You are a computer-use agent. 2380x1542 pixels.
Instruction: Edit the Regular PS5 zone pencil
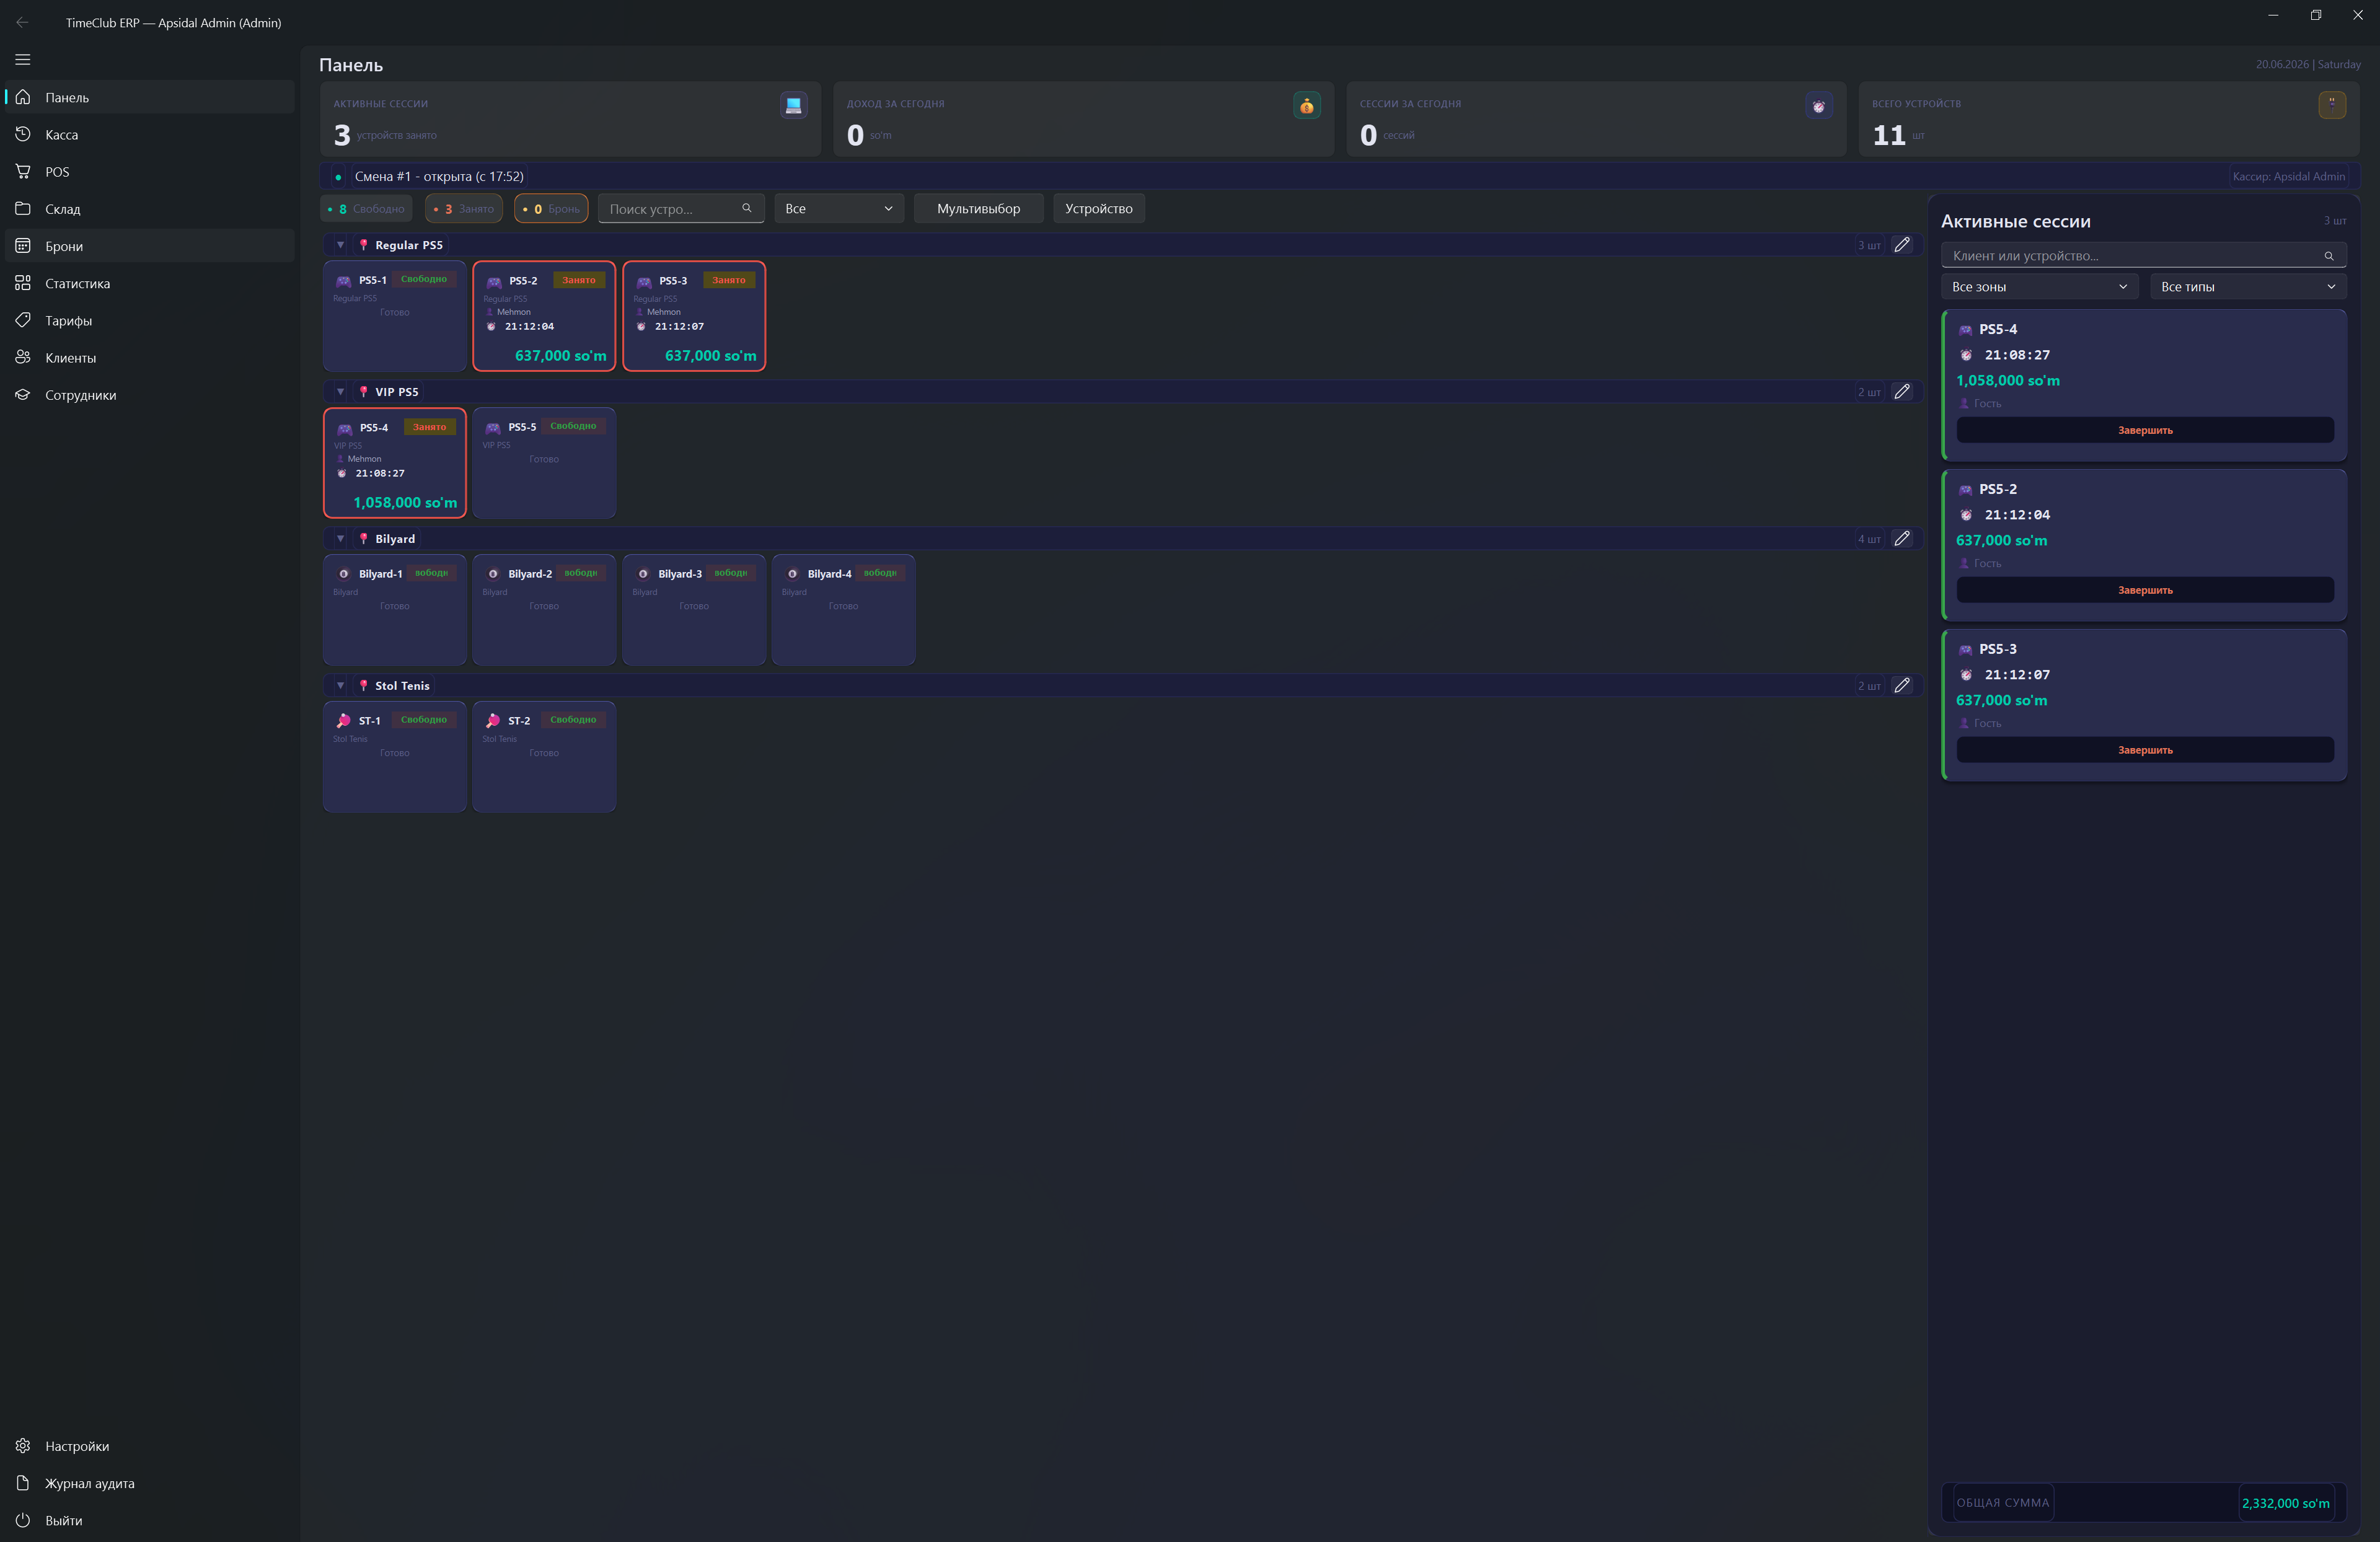(1902, 245)
